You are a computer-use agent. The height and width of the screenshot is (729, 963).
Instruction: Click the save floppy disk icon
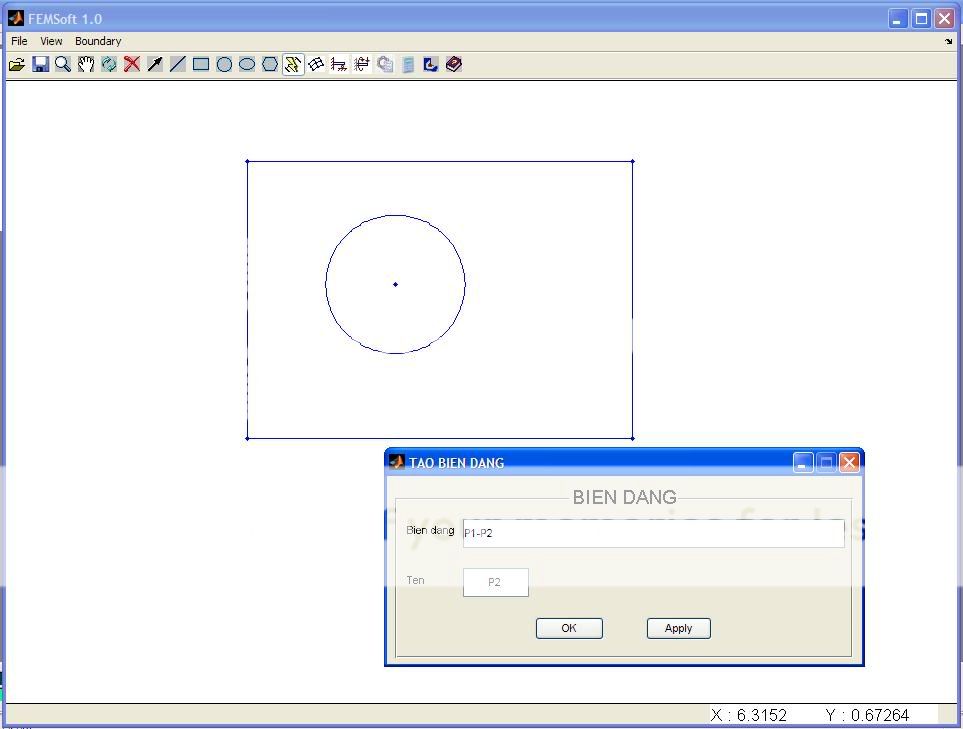click(40, 65)
